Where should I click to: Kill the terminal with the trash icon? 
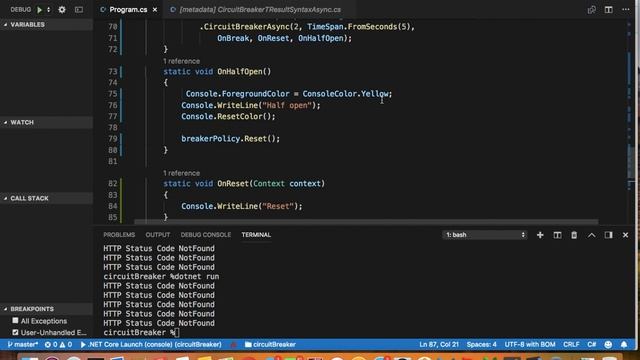pyautogui.click(x=574, y=235)
